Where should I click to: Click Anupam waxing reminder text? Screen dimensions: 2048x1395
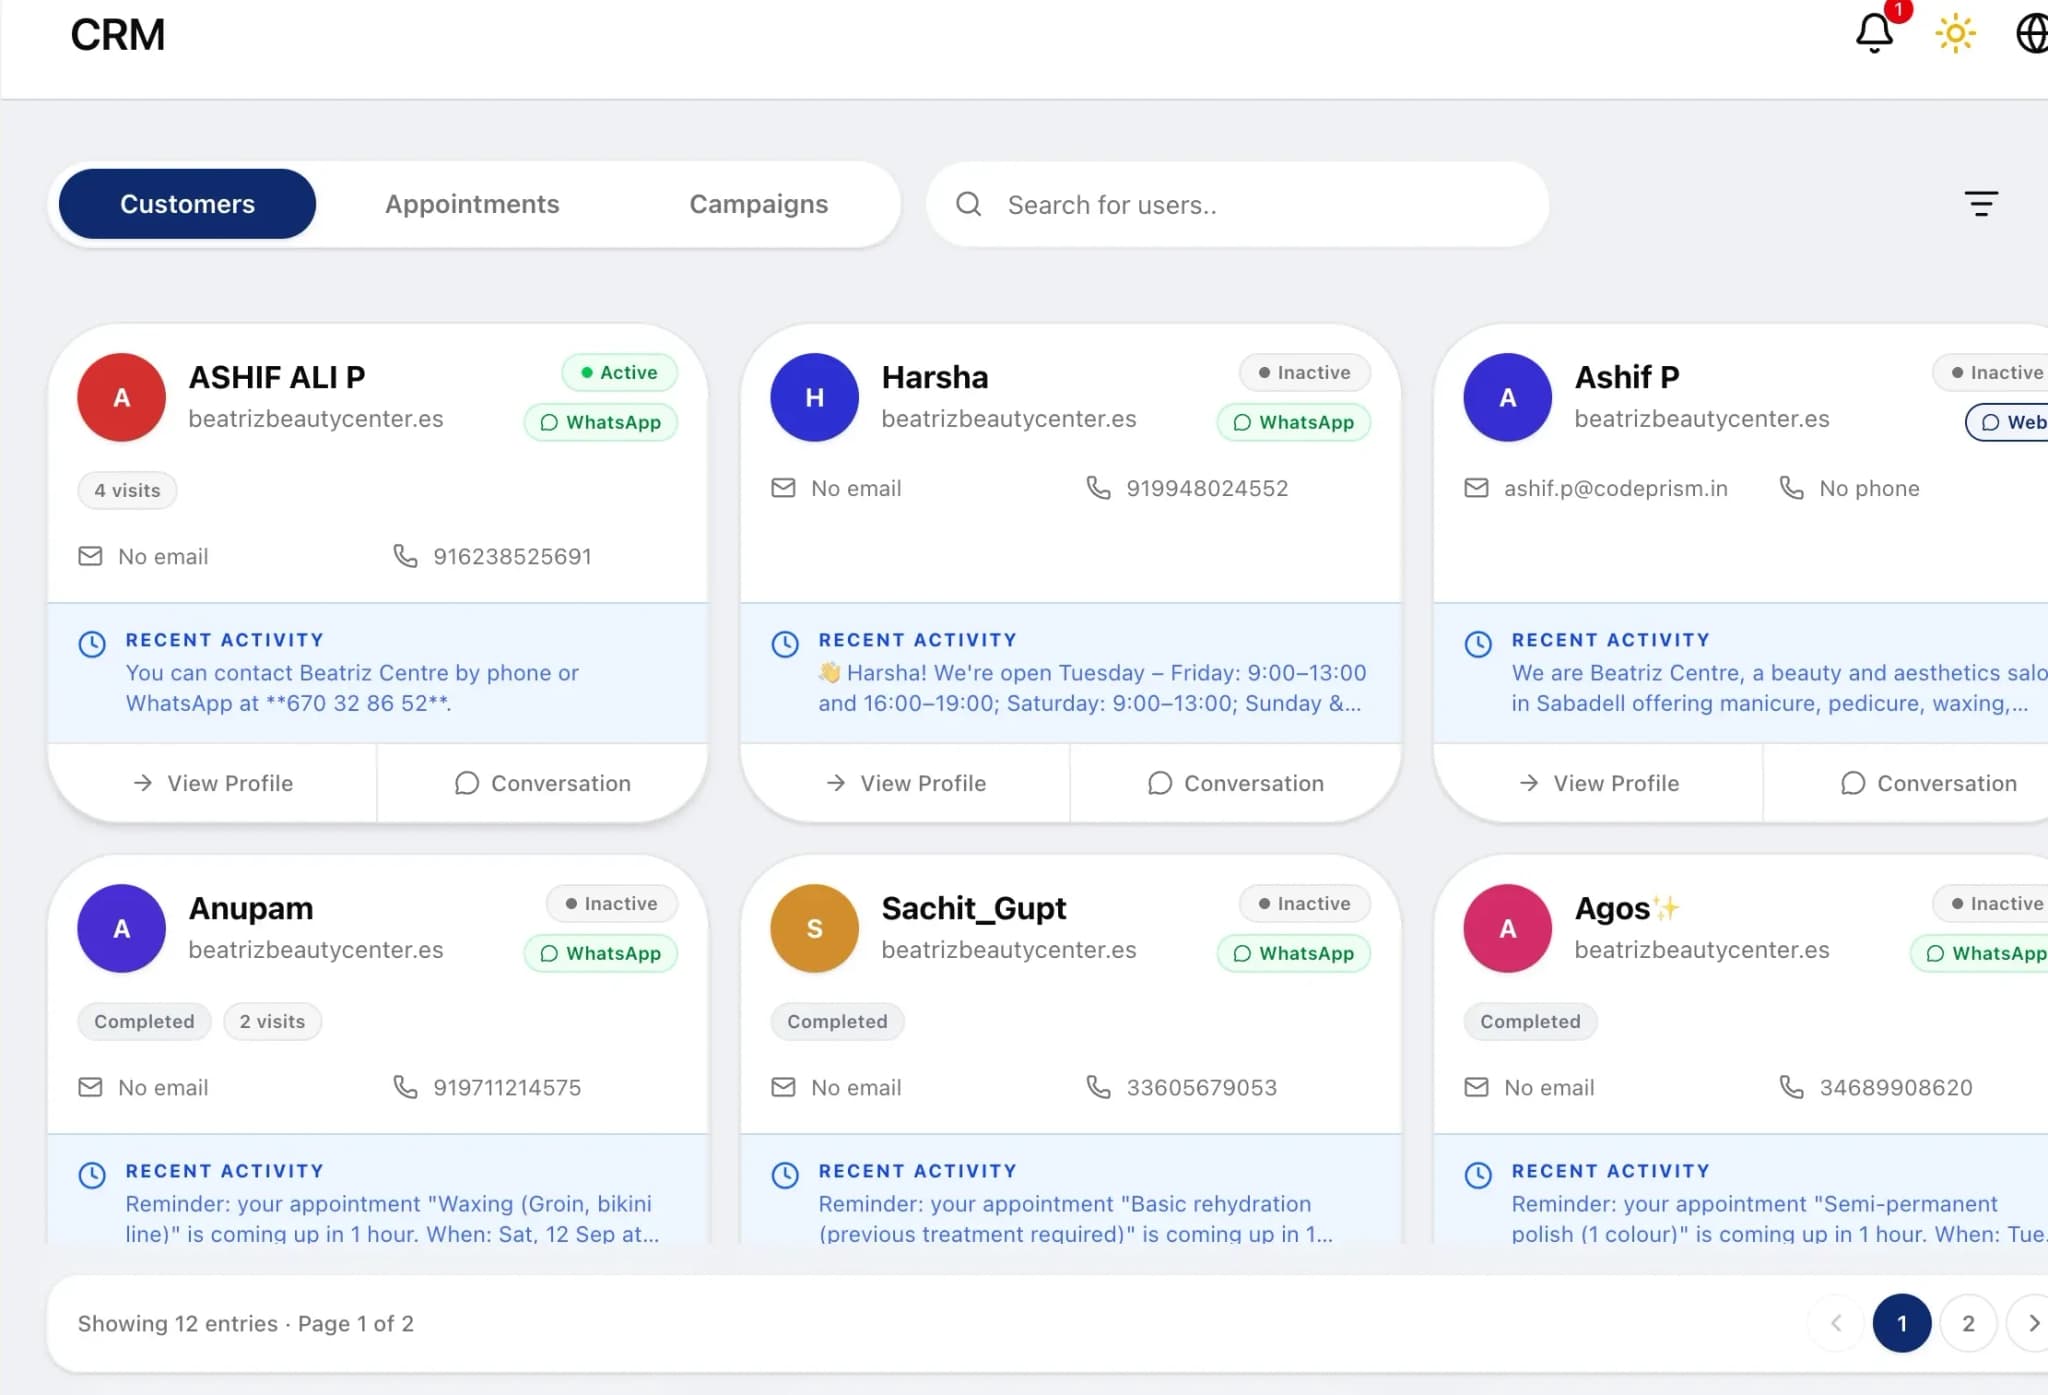tap(392, 1218)
